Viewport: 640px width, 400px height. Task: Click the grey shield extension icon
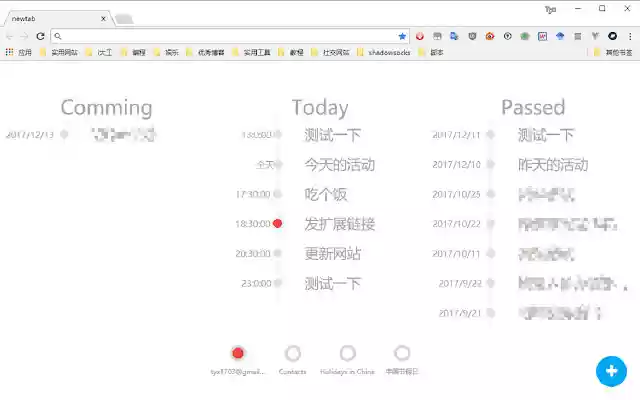click(472, 36)
